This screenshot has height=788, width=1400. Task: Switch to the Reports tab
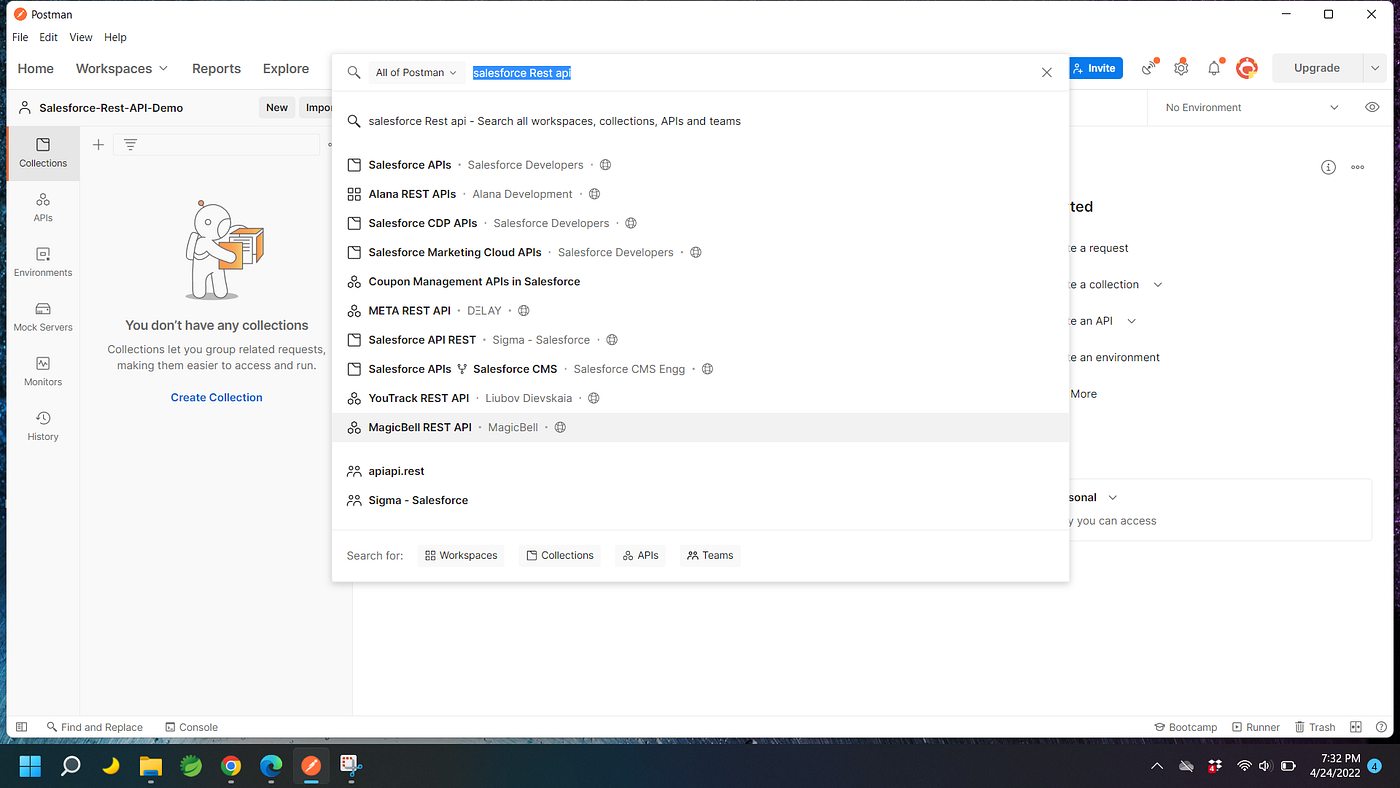click(x=216, y=68)
